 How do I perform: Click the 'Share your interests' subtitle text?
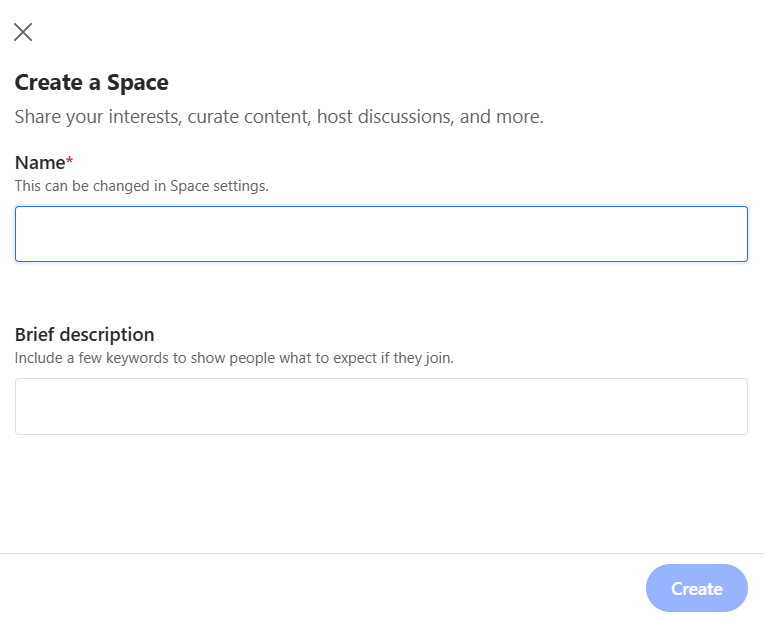[x=279, y=117]
